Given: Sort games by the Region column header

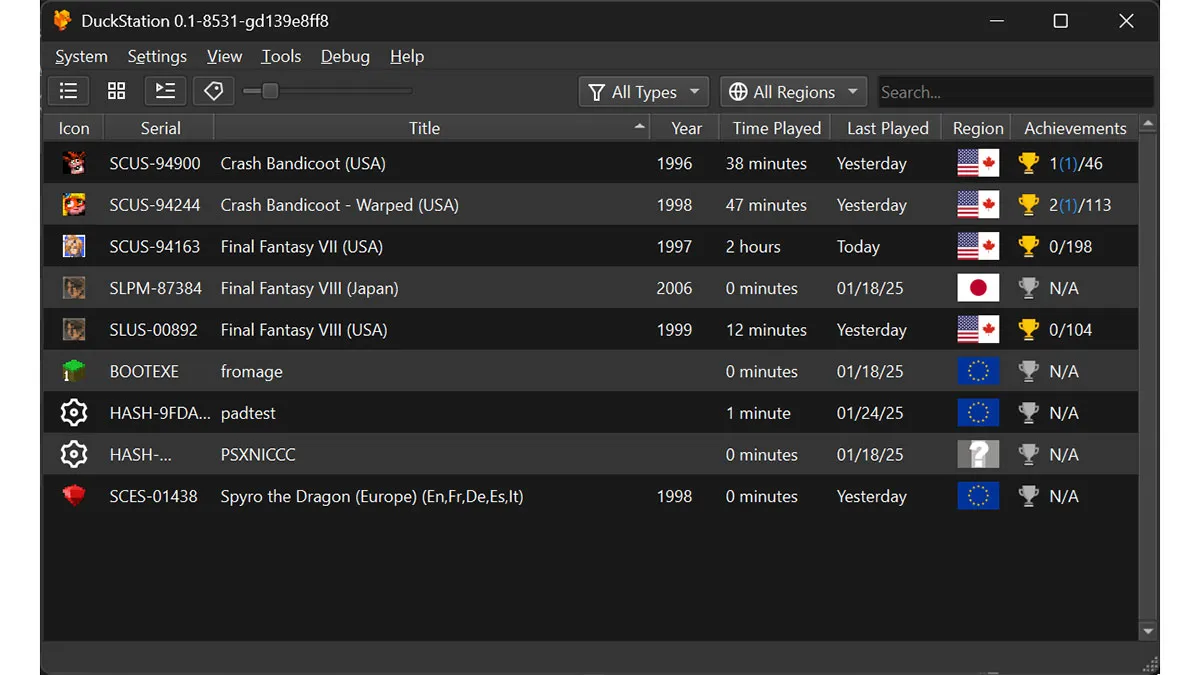Looking at the screenshot, I should pyautogui.click(x=978, y=128).
